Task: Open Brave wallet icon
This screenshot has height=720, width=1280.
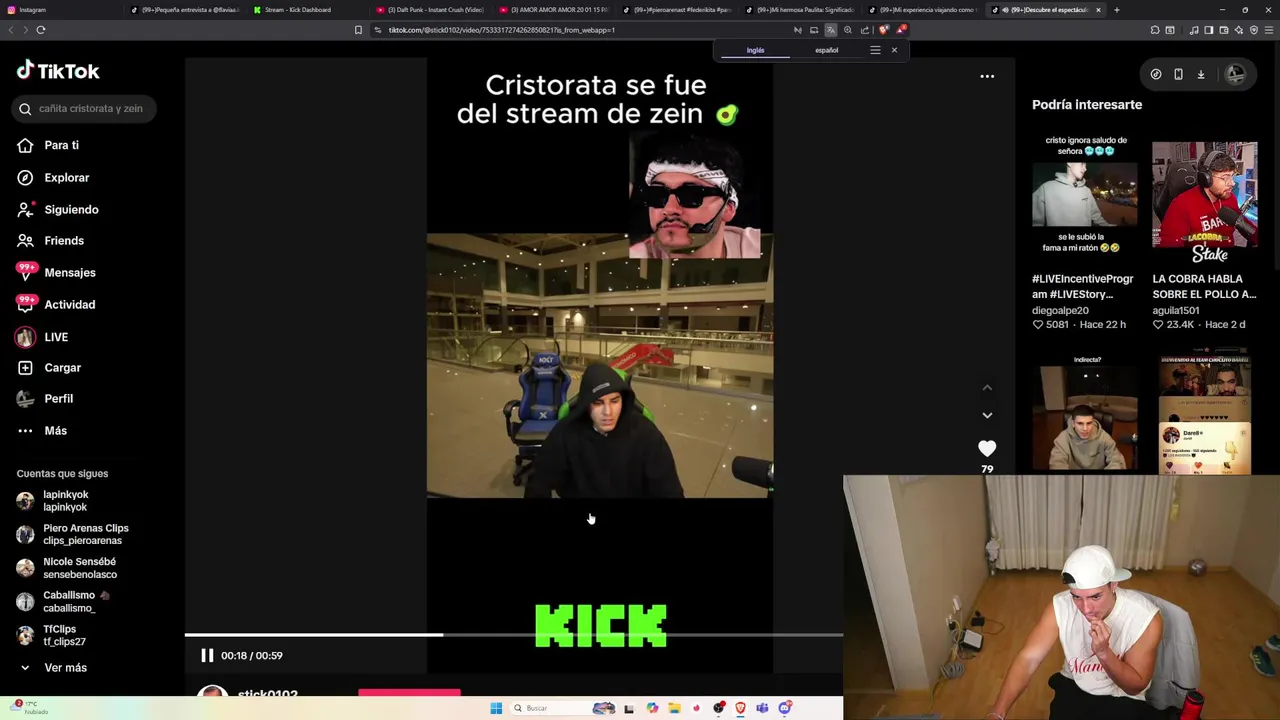Action: click(x=1223, y=30)
